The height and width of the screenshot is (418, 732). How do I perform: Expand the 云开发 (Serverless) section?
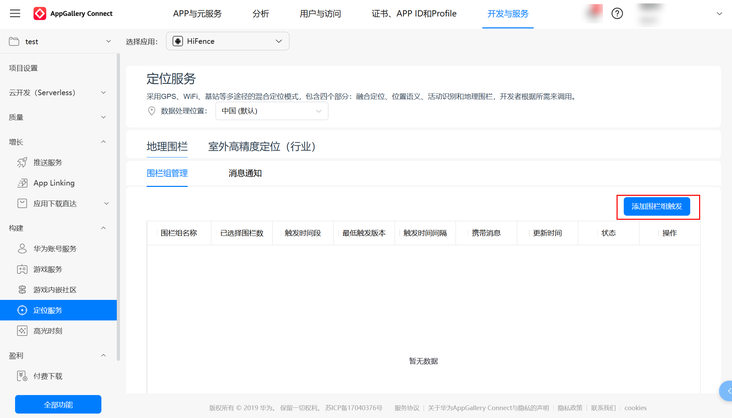click(x=103, y=93)
